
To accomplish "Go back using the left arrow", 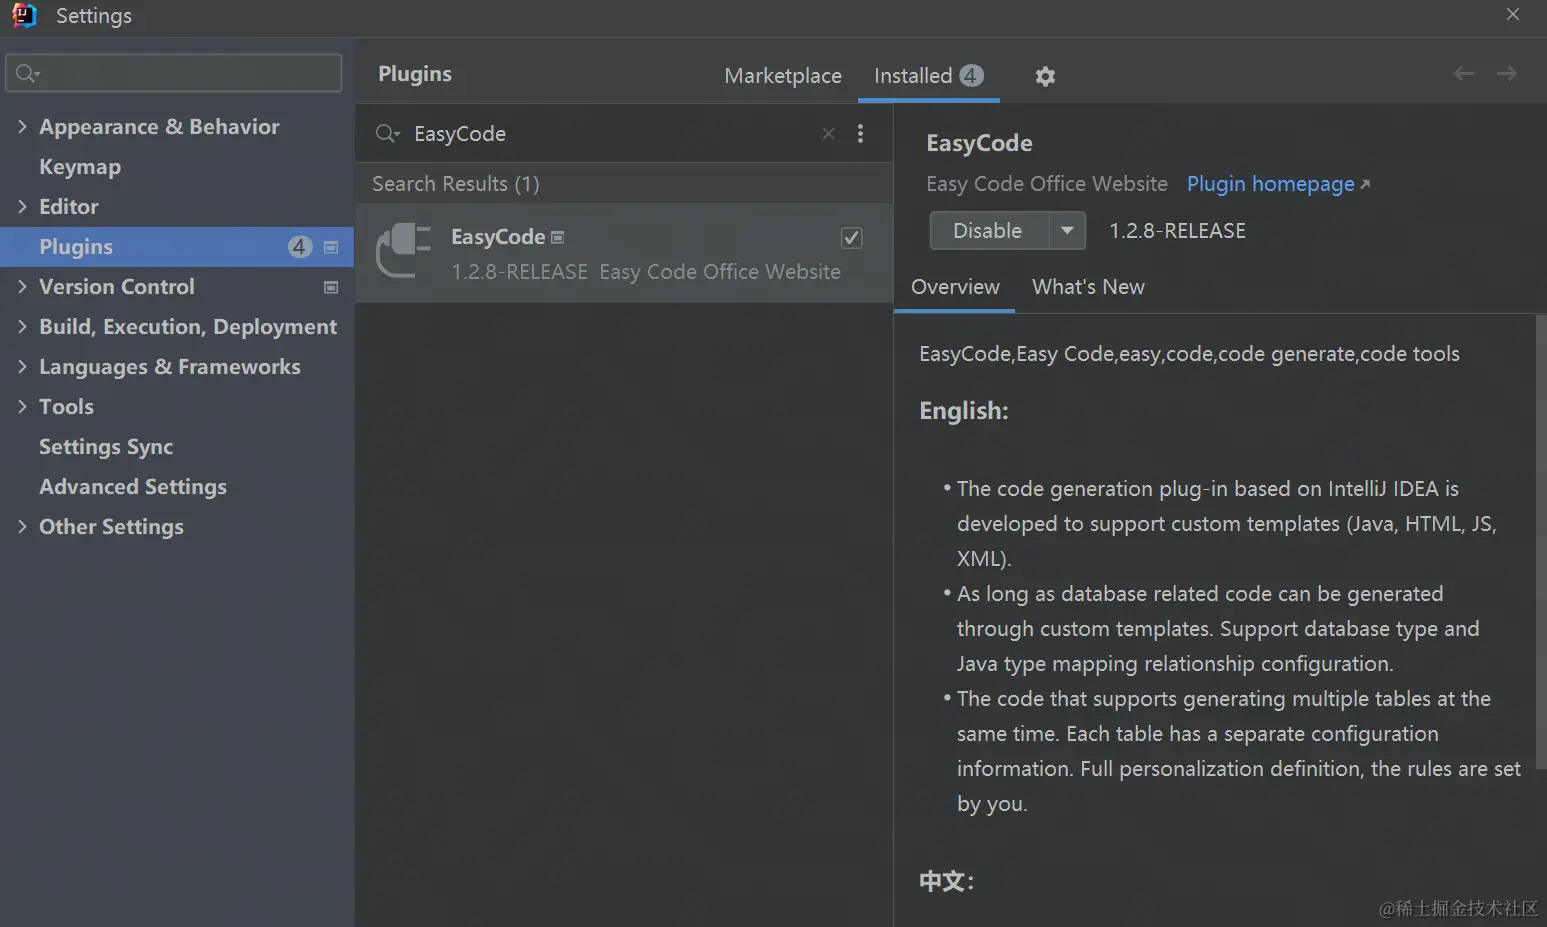I will pyautogui.click(x=1463, y=74).
